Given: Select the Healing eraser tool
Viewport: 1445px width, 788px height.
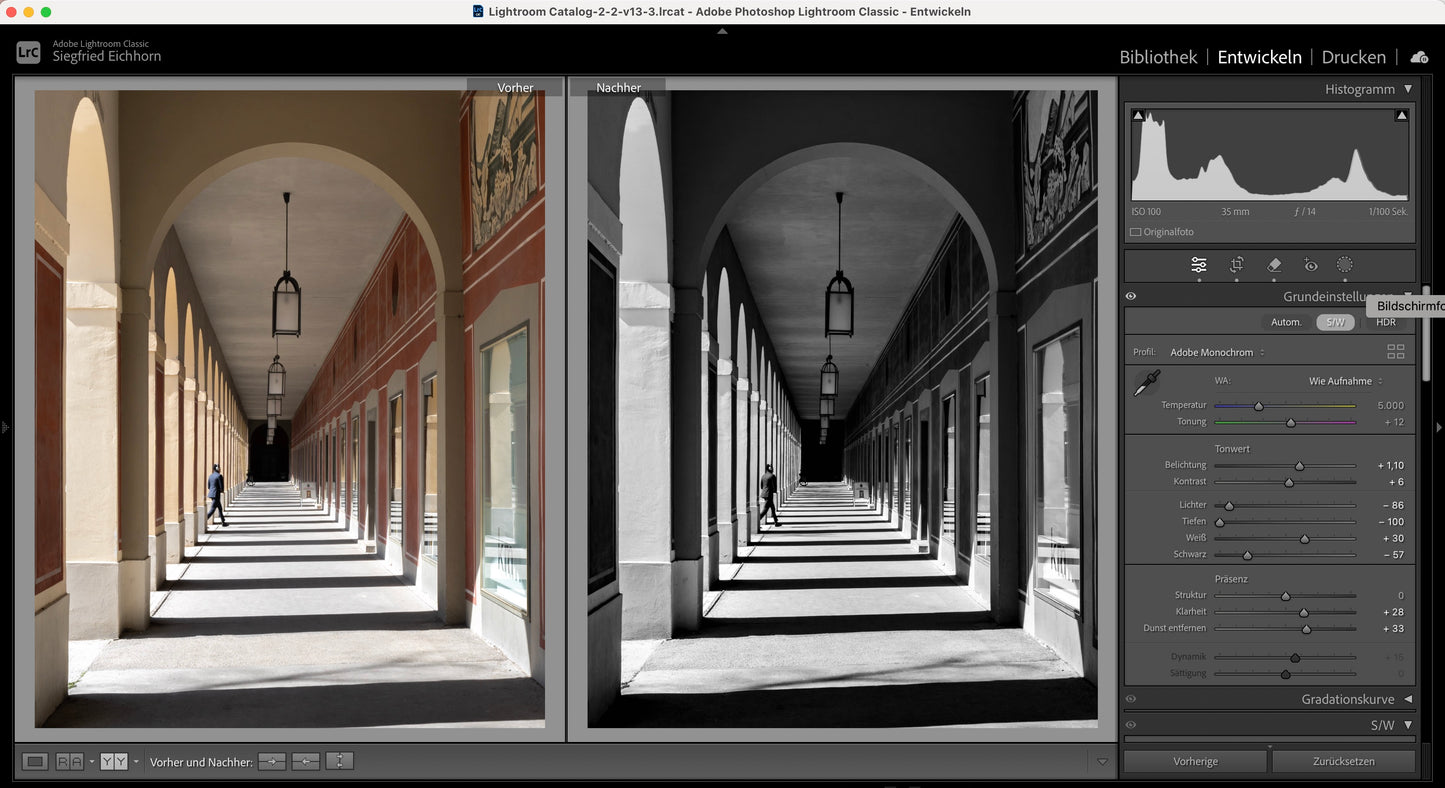Looking at the screenshot, I should coord(1273,265).
